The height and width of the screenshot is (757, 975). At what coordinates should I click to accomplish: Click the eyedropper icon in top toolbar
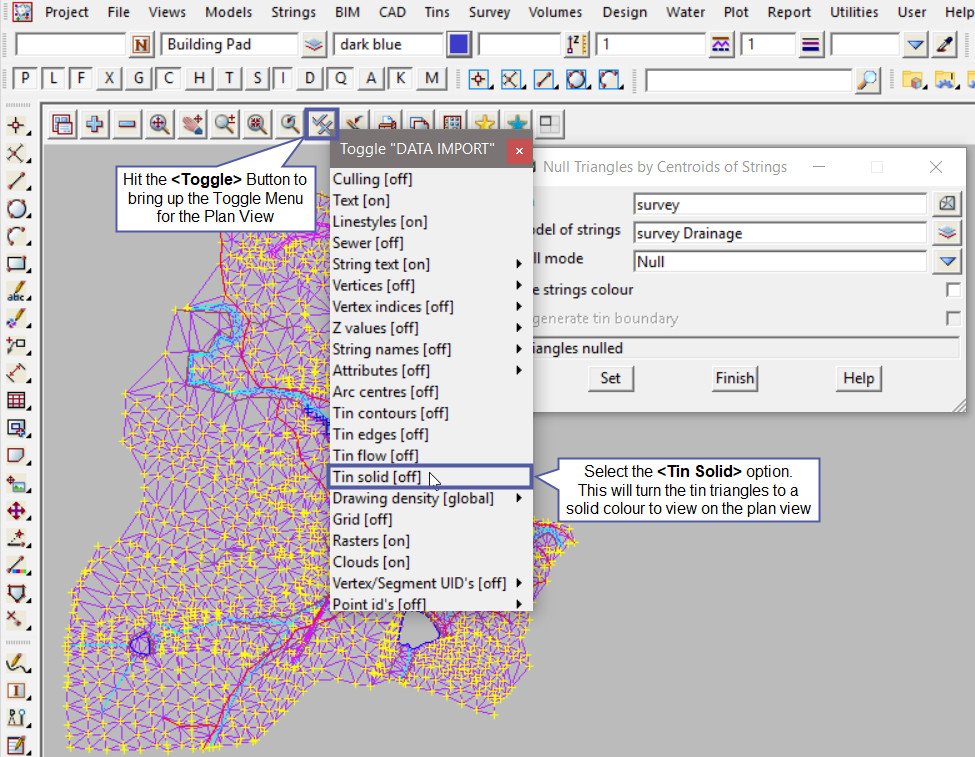click(944, 45)
